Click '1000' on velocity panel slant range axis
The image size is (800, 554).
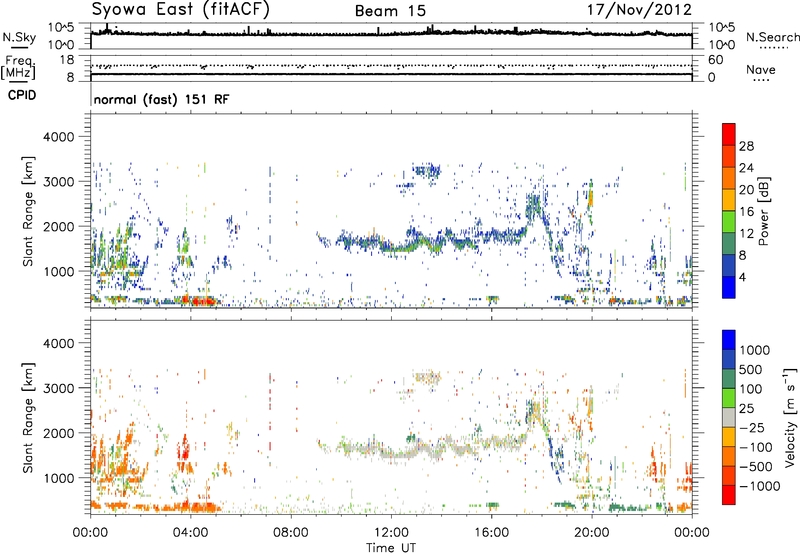tap(59, 478)
